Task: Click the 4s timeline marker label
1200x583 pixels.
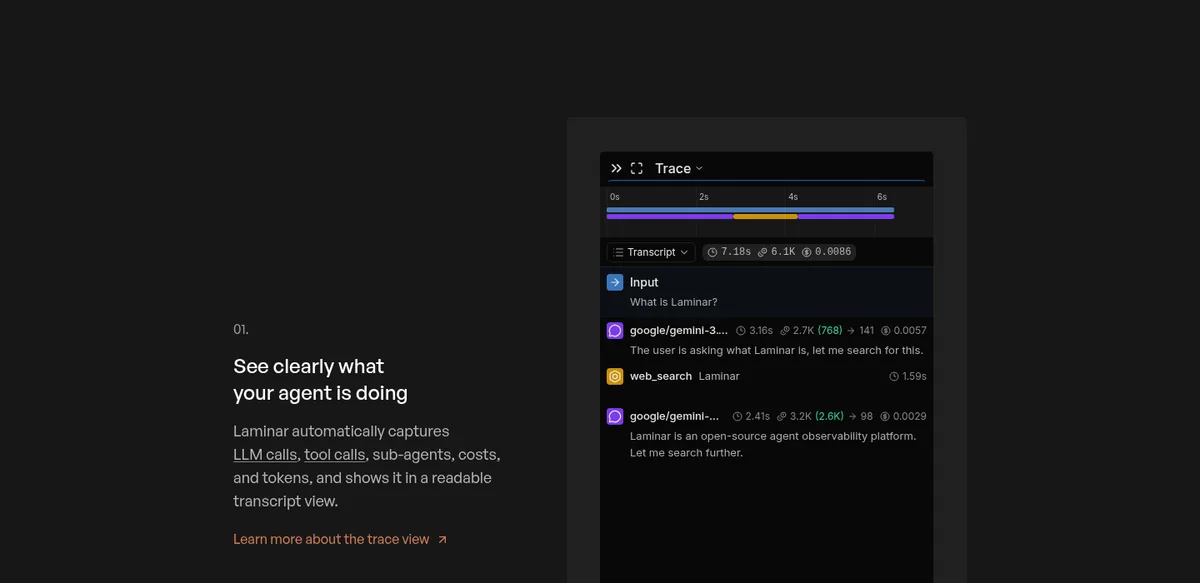Action: click(793, 197)
